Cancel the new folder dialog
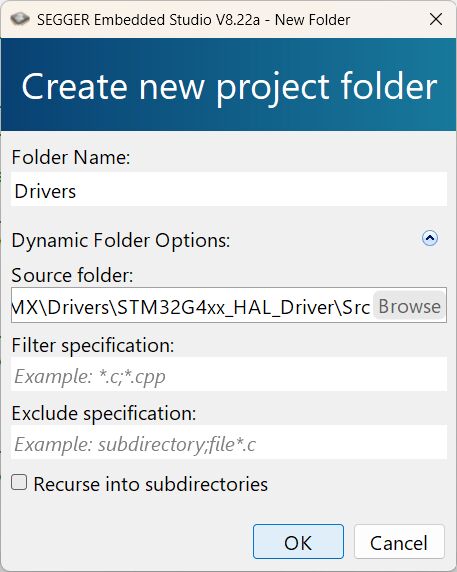 coord(399,542)
